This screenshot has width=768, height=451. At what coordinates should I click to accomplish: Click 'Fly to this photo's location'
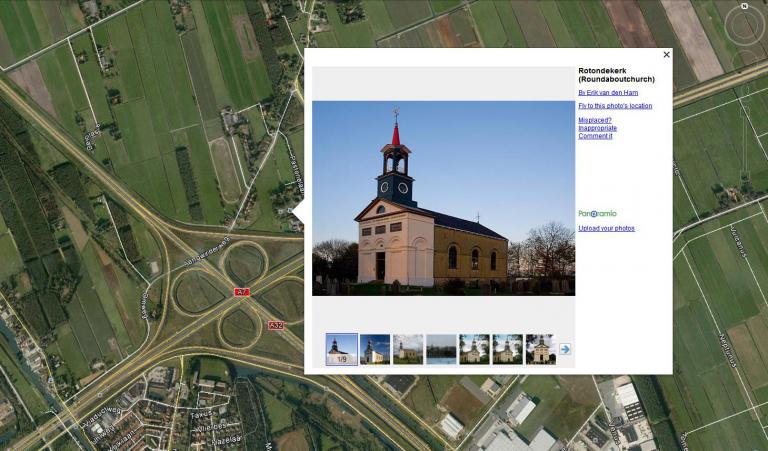(615, 105)
